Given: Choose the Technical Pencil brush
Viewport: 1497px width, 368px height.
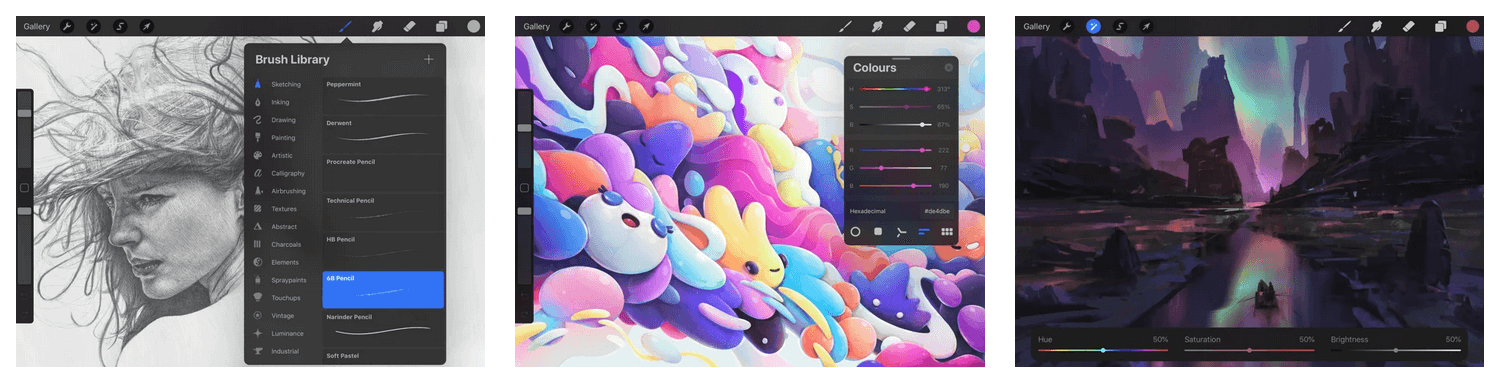Looking at the screenshot, I should pos(384,213).
